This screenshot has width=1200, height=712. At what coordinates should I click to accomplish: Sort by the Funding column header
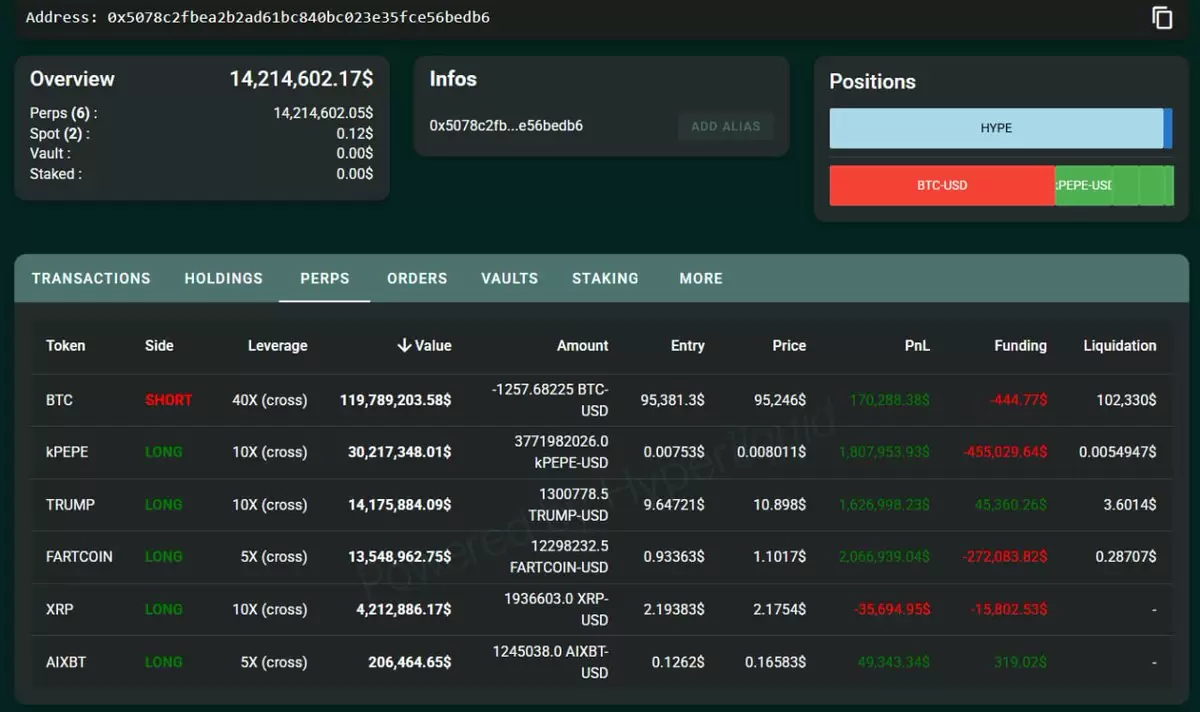[1020, 345]
